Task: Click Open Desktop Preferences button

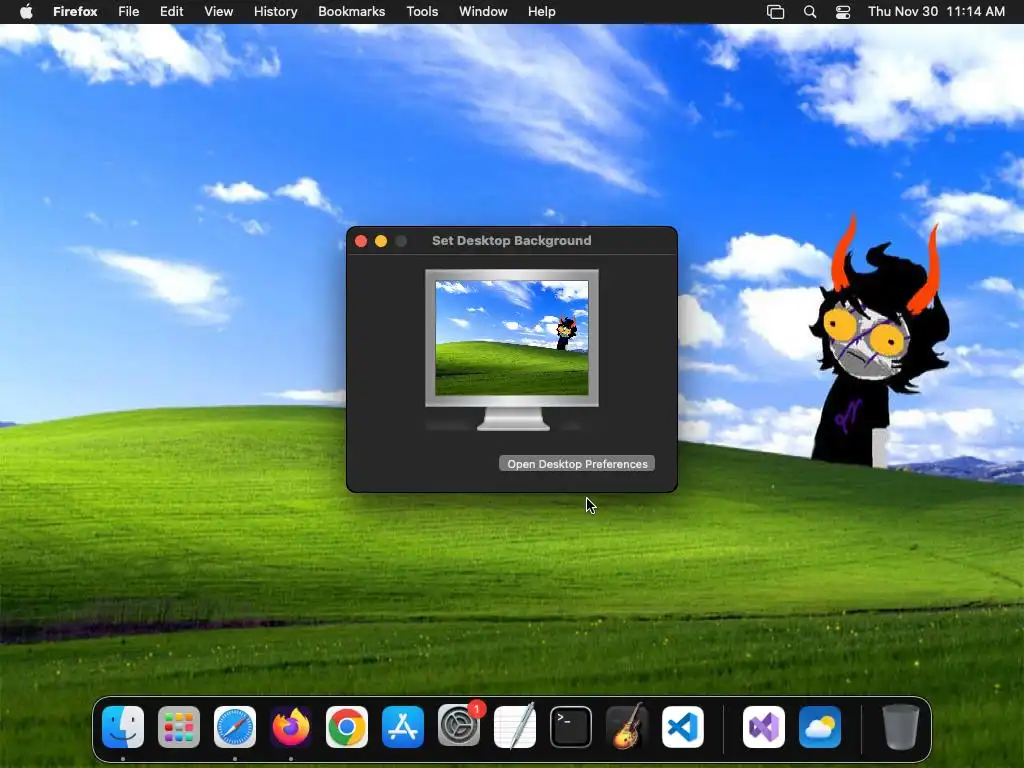Action: 577,464
